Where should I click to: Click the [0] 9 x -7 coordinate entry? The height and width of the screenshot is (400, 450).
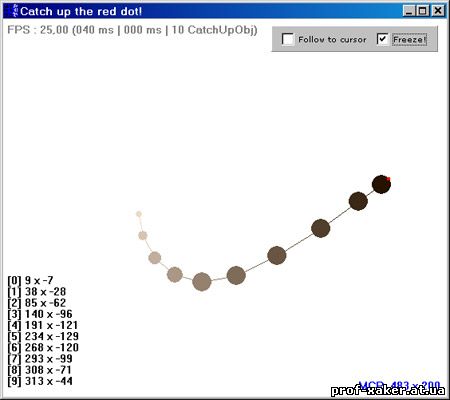tap(30, 280)
